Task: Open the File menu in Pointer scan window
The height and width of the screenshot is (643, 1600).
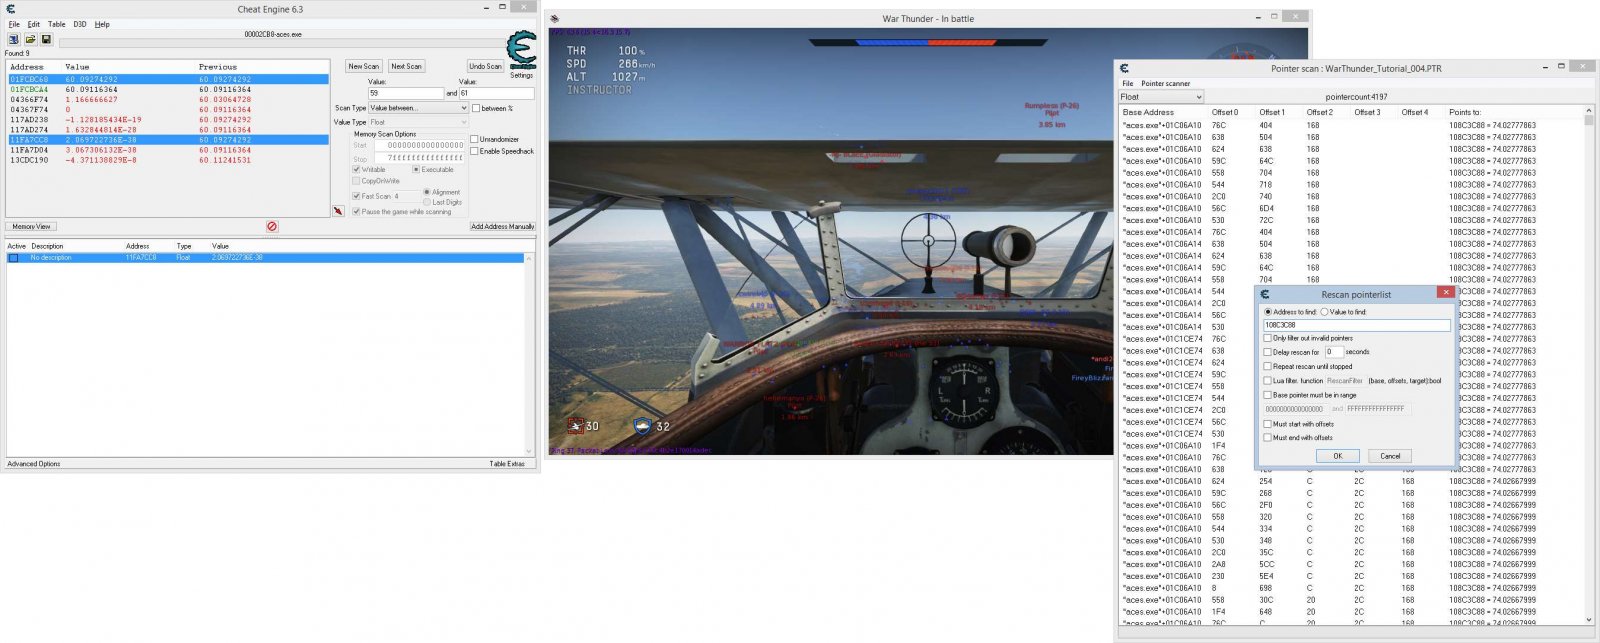Action: 1127,84
